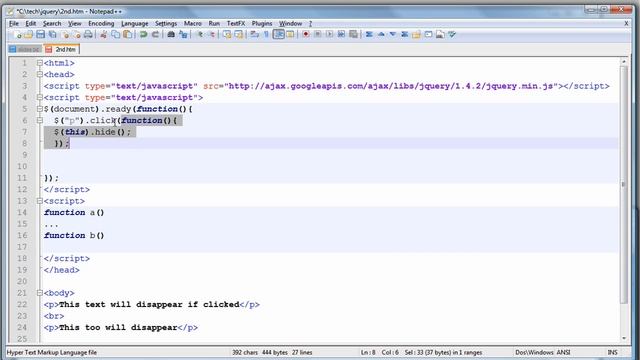Open the Encoding menu
Viewport: 640px width, 360px height.
pyautogui.click(x=101, y=24)
